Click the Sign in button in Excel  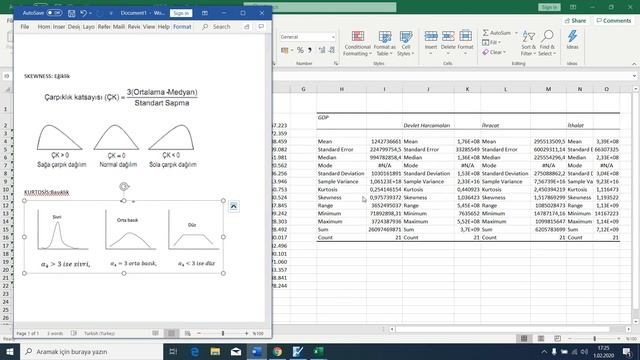click(549, 7)
